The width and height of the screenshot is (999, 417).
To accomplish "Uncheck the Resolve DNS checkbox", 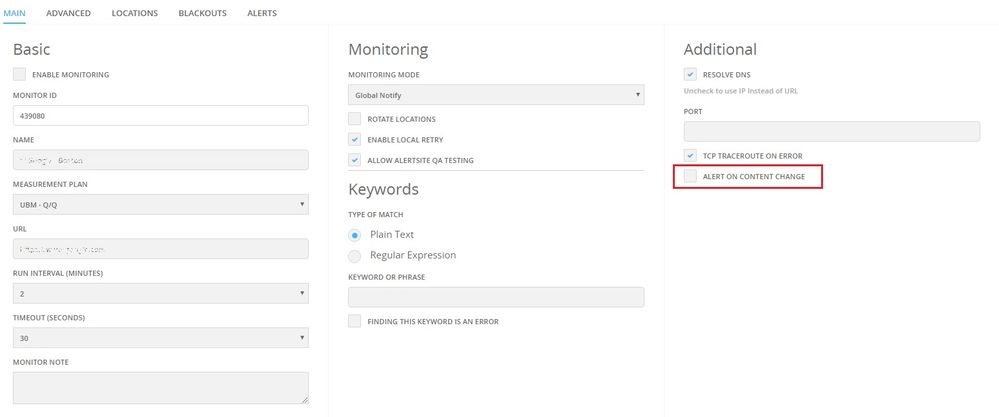I will point(690,74).
